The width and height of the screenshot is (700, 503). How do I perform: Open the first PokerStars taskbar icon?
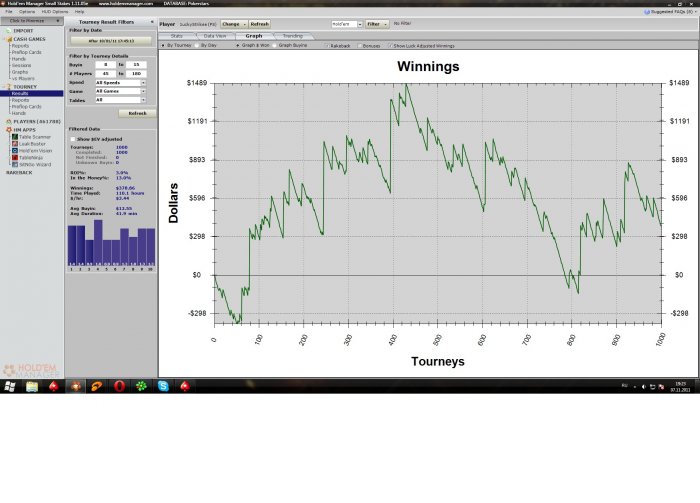coord(54,387)
